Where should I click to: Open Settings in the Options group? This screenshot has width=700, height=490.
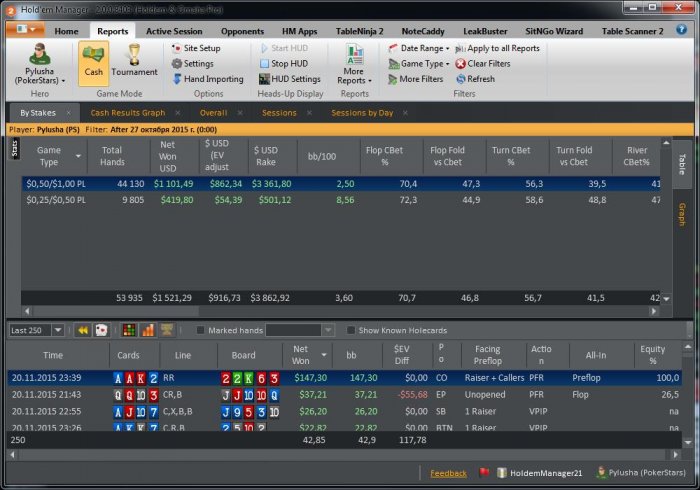(x=193, y=63)
